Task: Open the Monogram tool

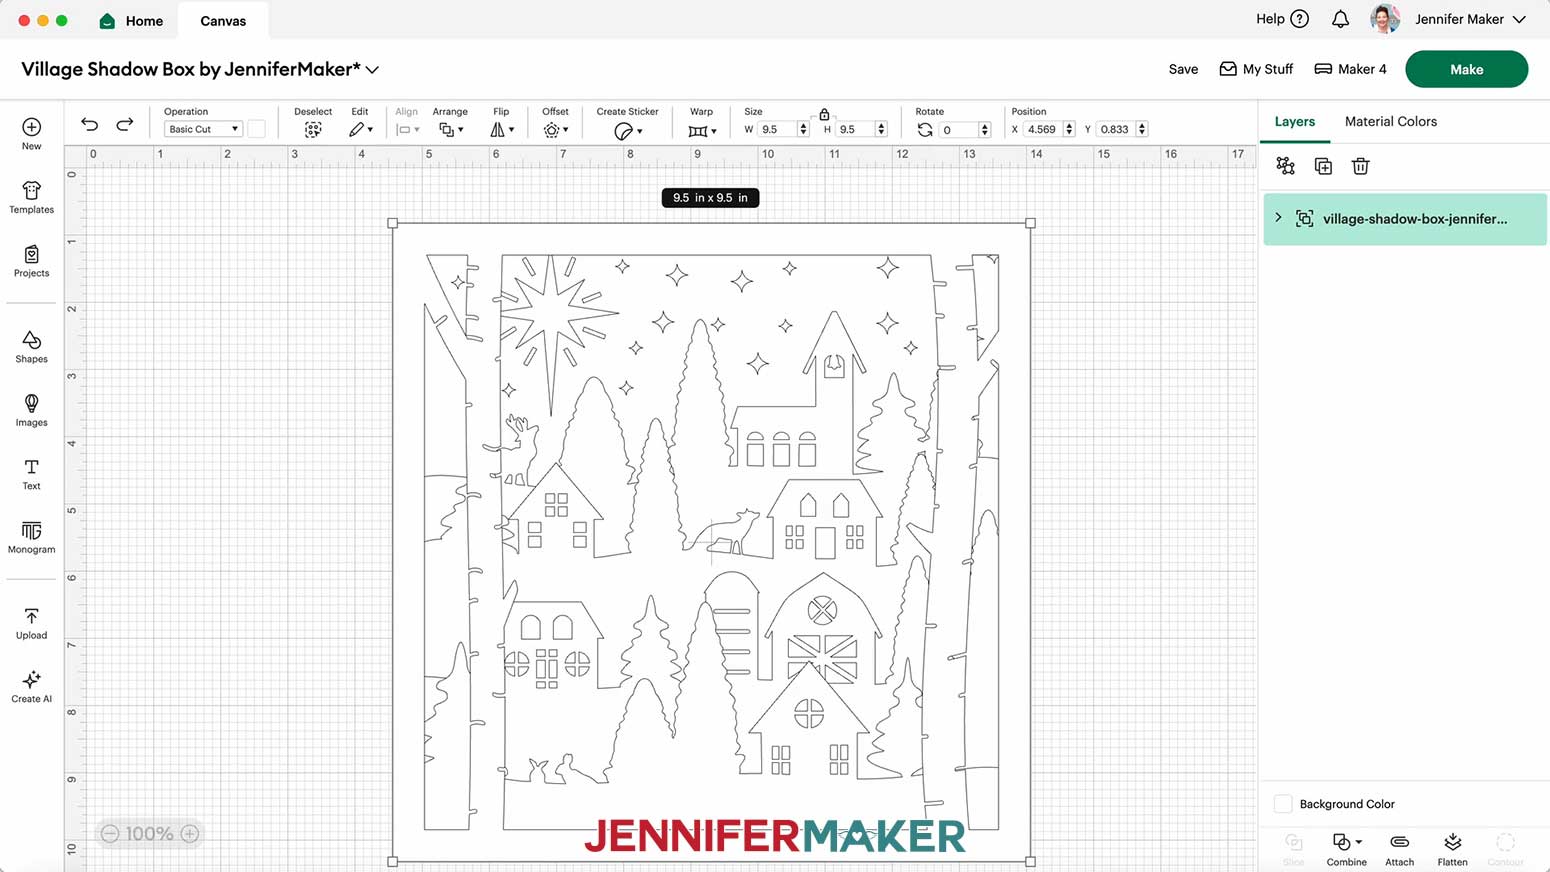Action: click(32, 537)
